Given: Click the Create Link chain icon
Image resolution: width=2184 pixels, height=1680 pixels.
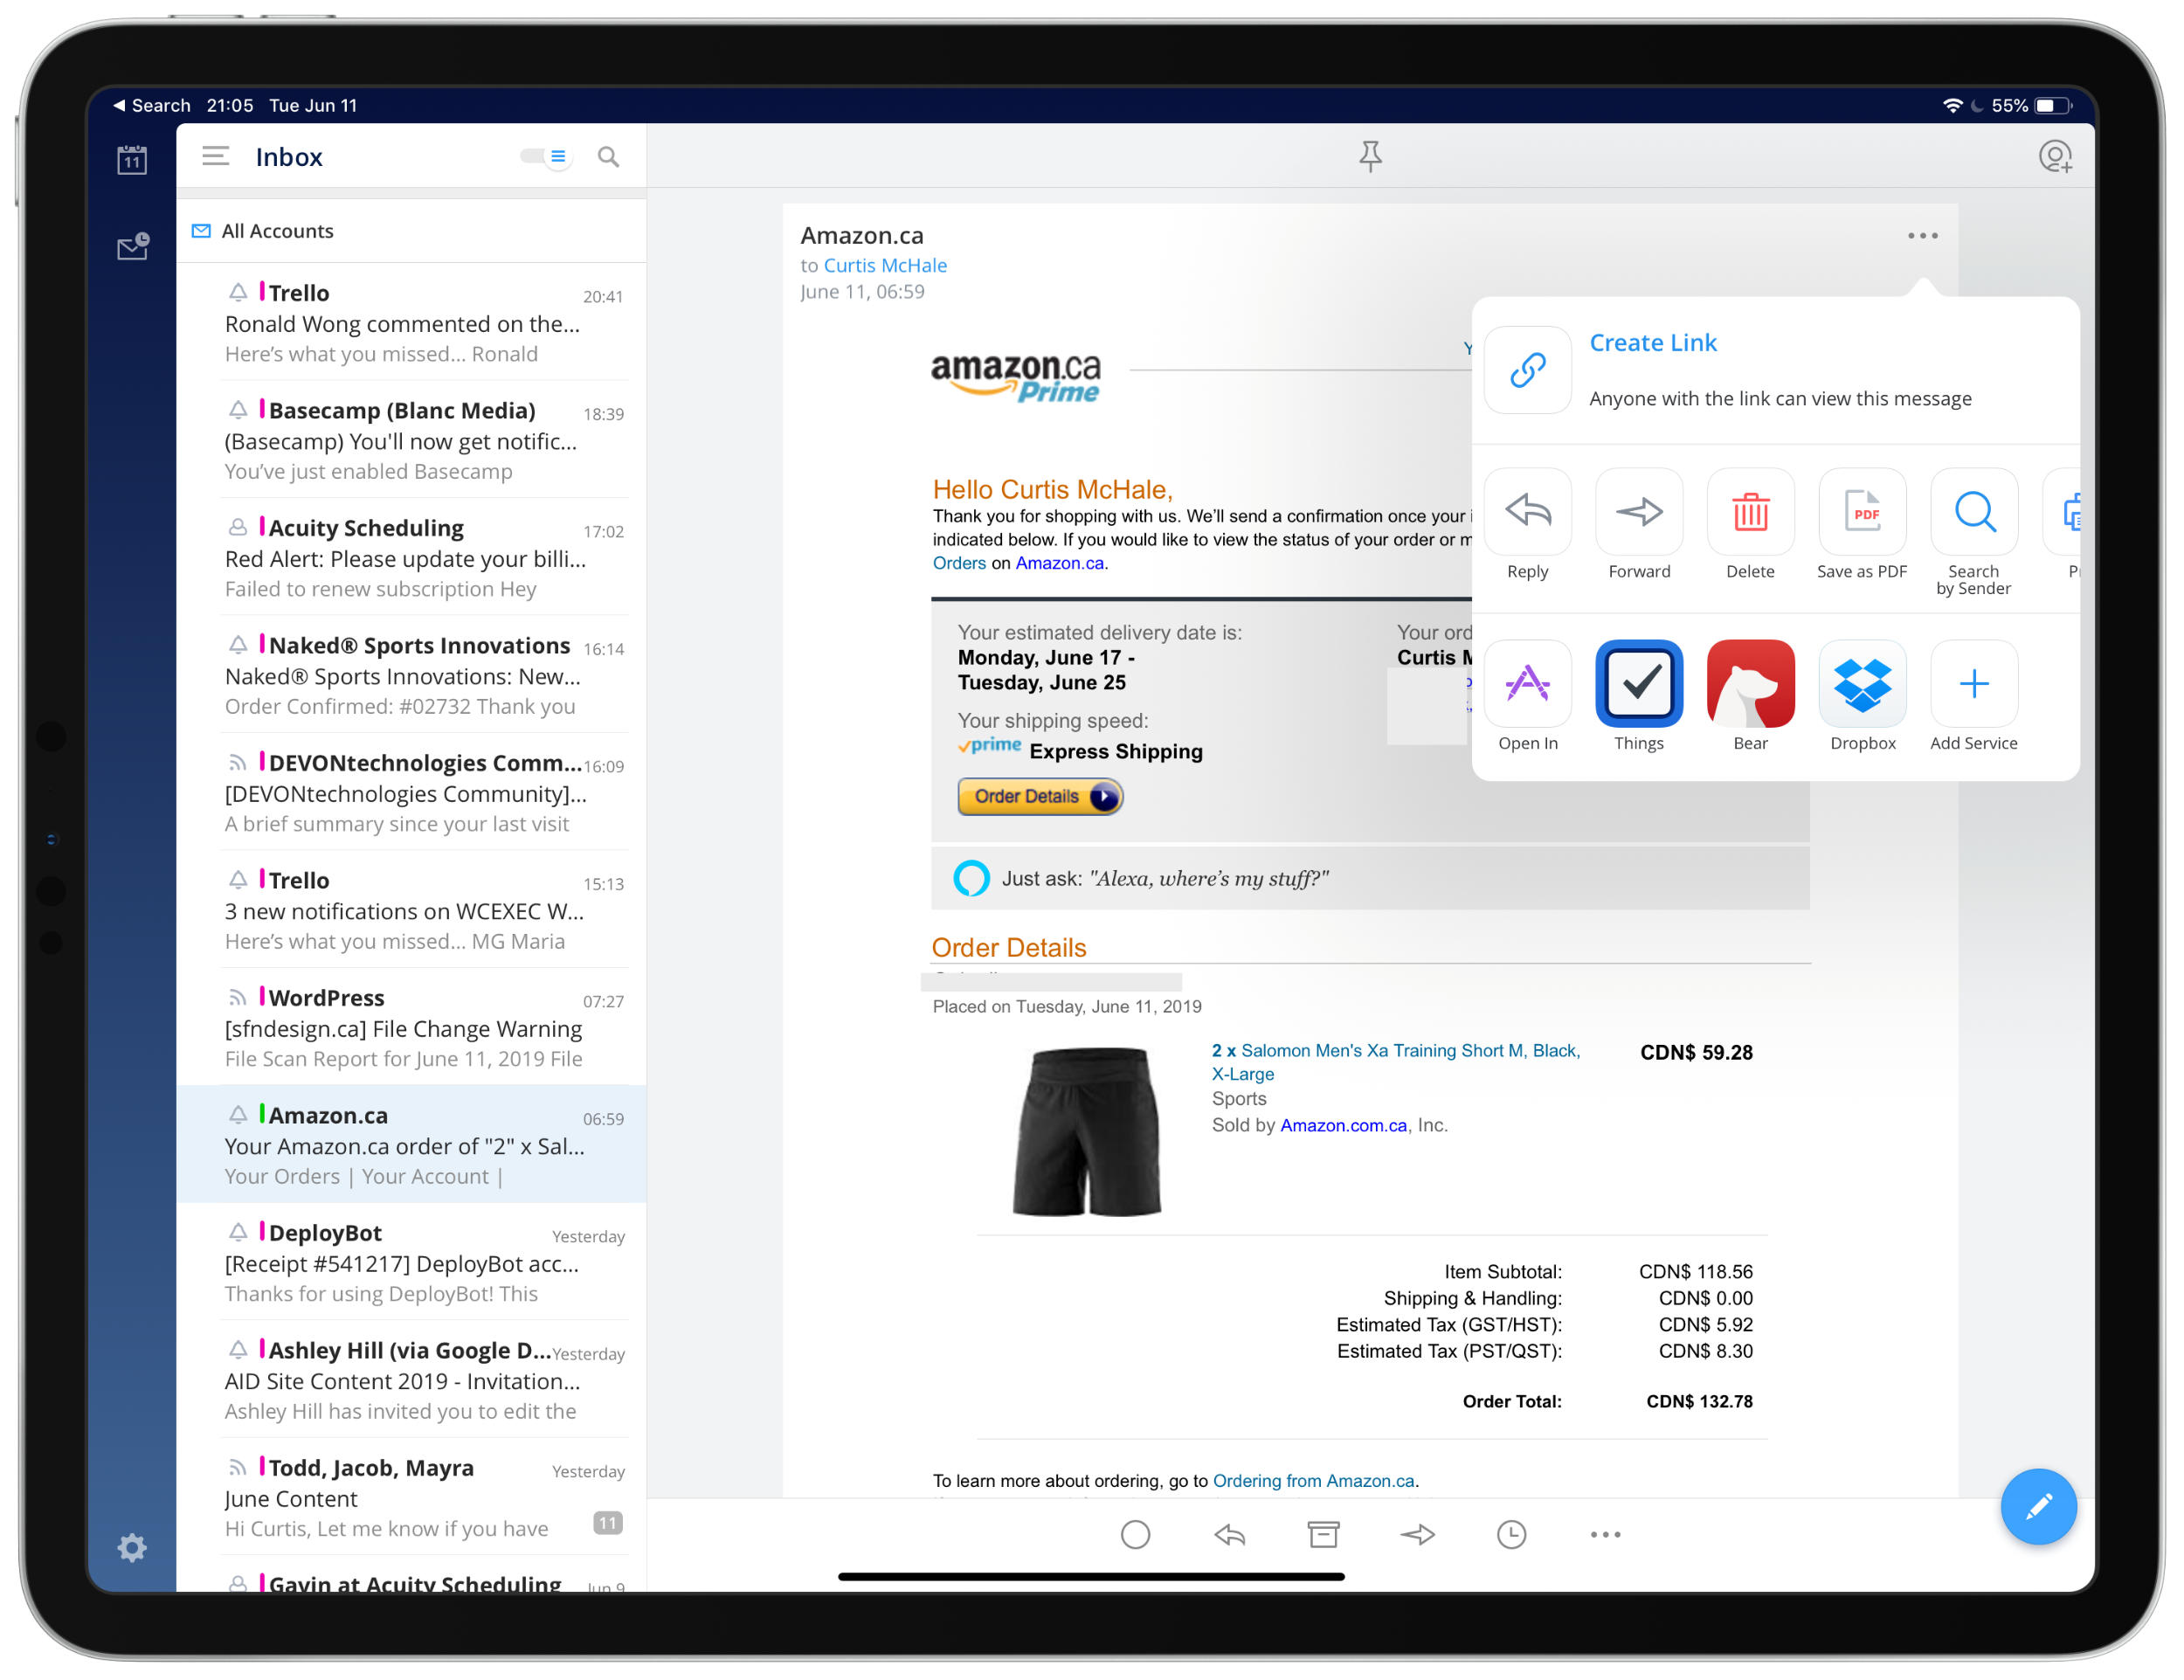Looking at the screenshot, I should pyautogui.click(x=1527, y=370).
